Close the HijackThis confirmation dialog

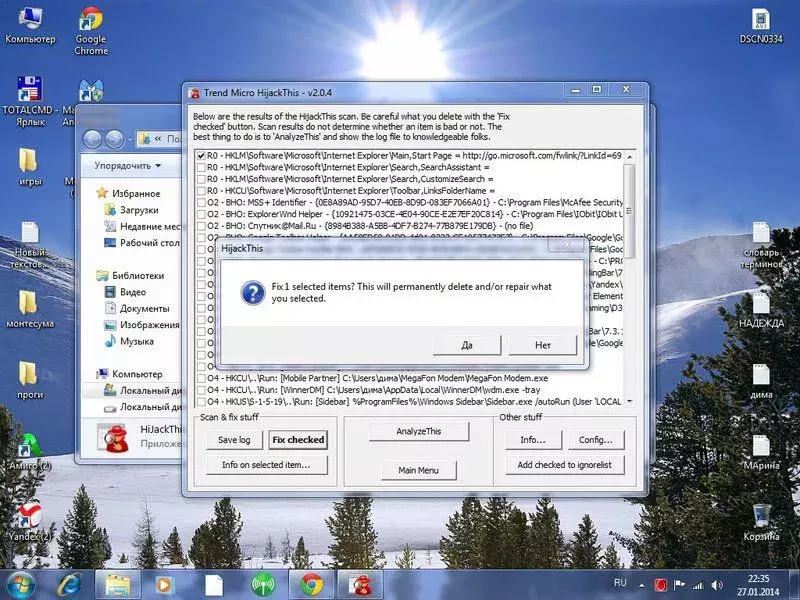(566, 245)
